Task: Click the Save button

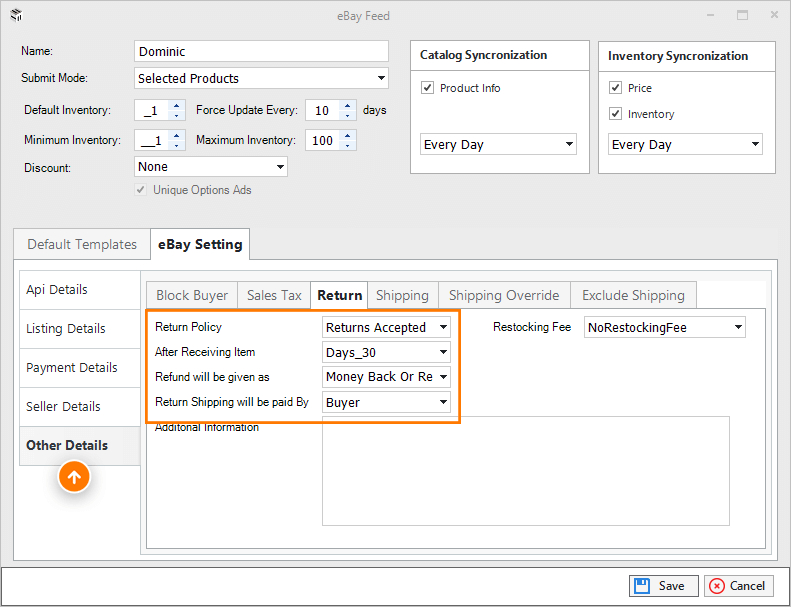Action: (663, 586)
